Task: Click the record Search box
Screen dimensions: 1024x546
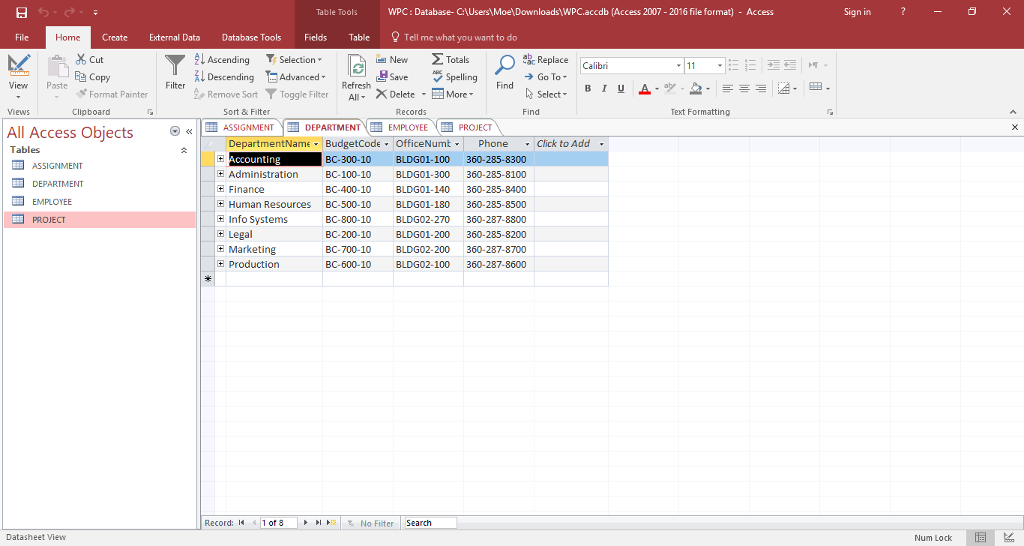Action: tap(430, 523)
